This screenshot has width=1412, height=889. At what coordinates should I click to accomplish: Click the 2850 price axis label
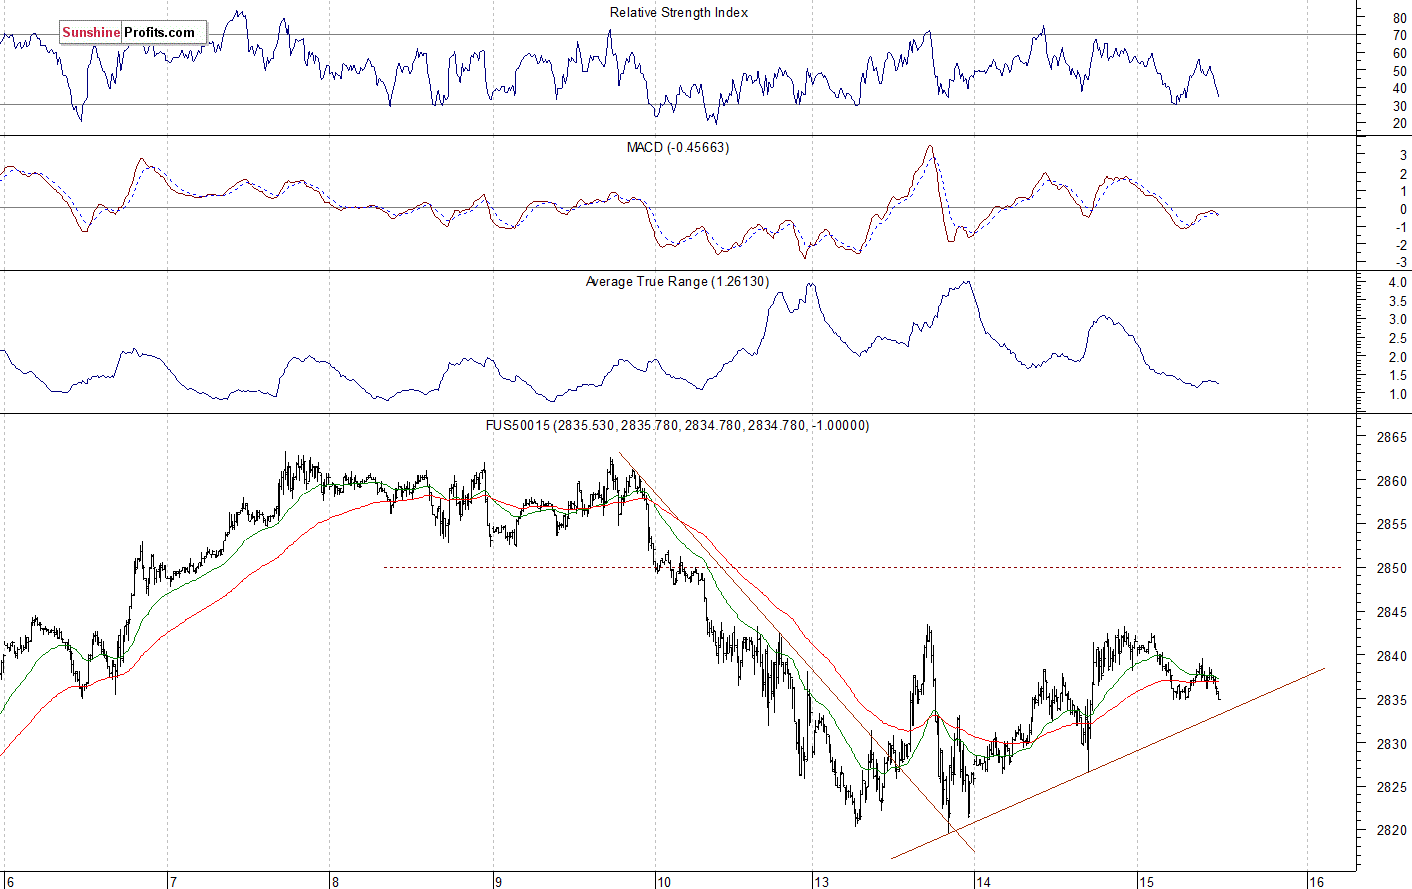click(x=1390, y=569)
